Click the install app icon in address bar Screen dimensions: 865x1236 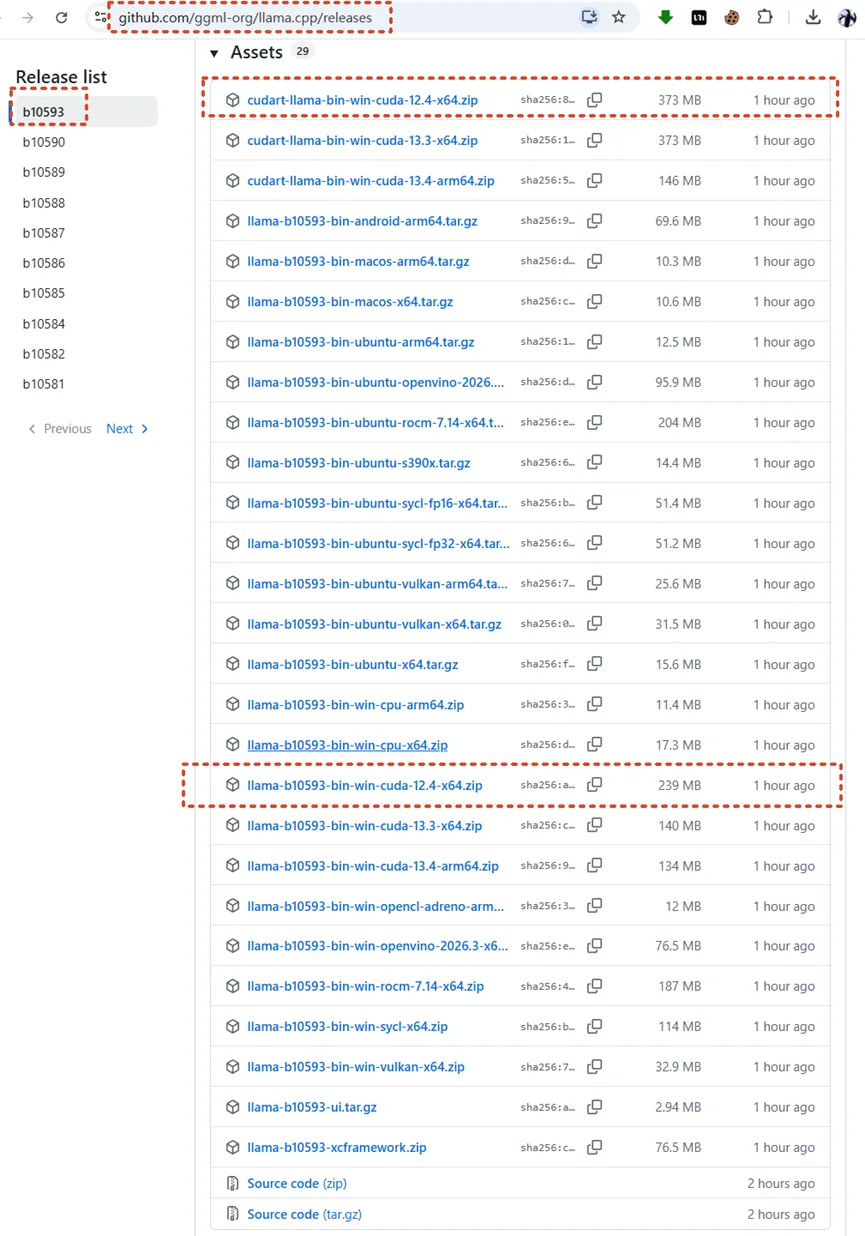click(x=589, y=17)
